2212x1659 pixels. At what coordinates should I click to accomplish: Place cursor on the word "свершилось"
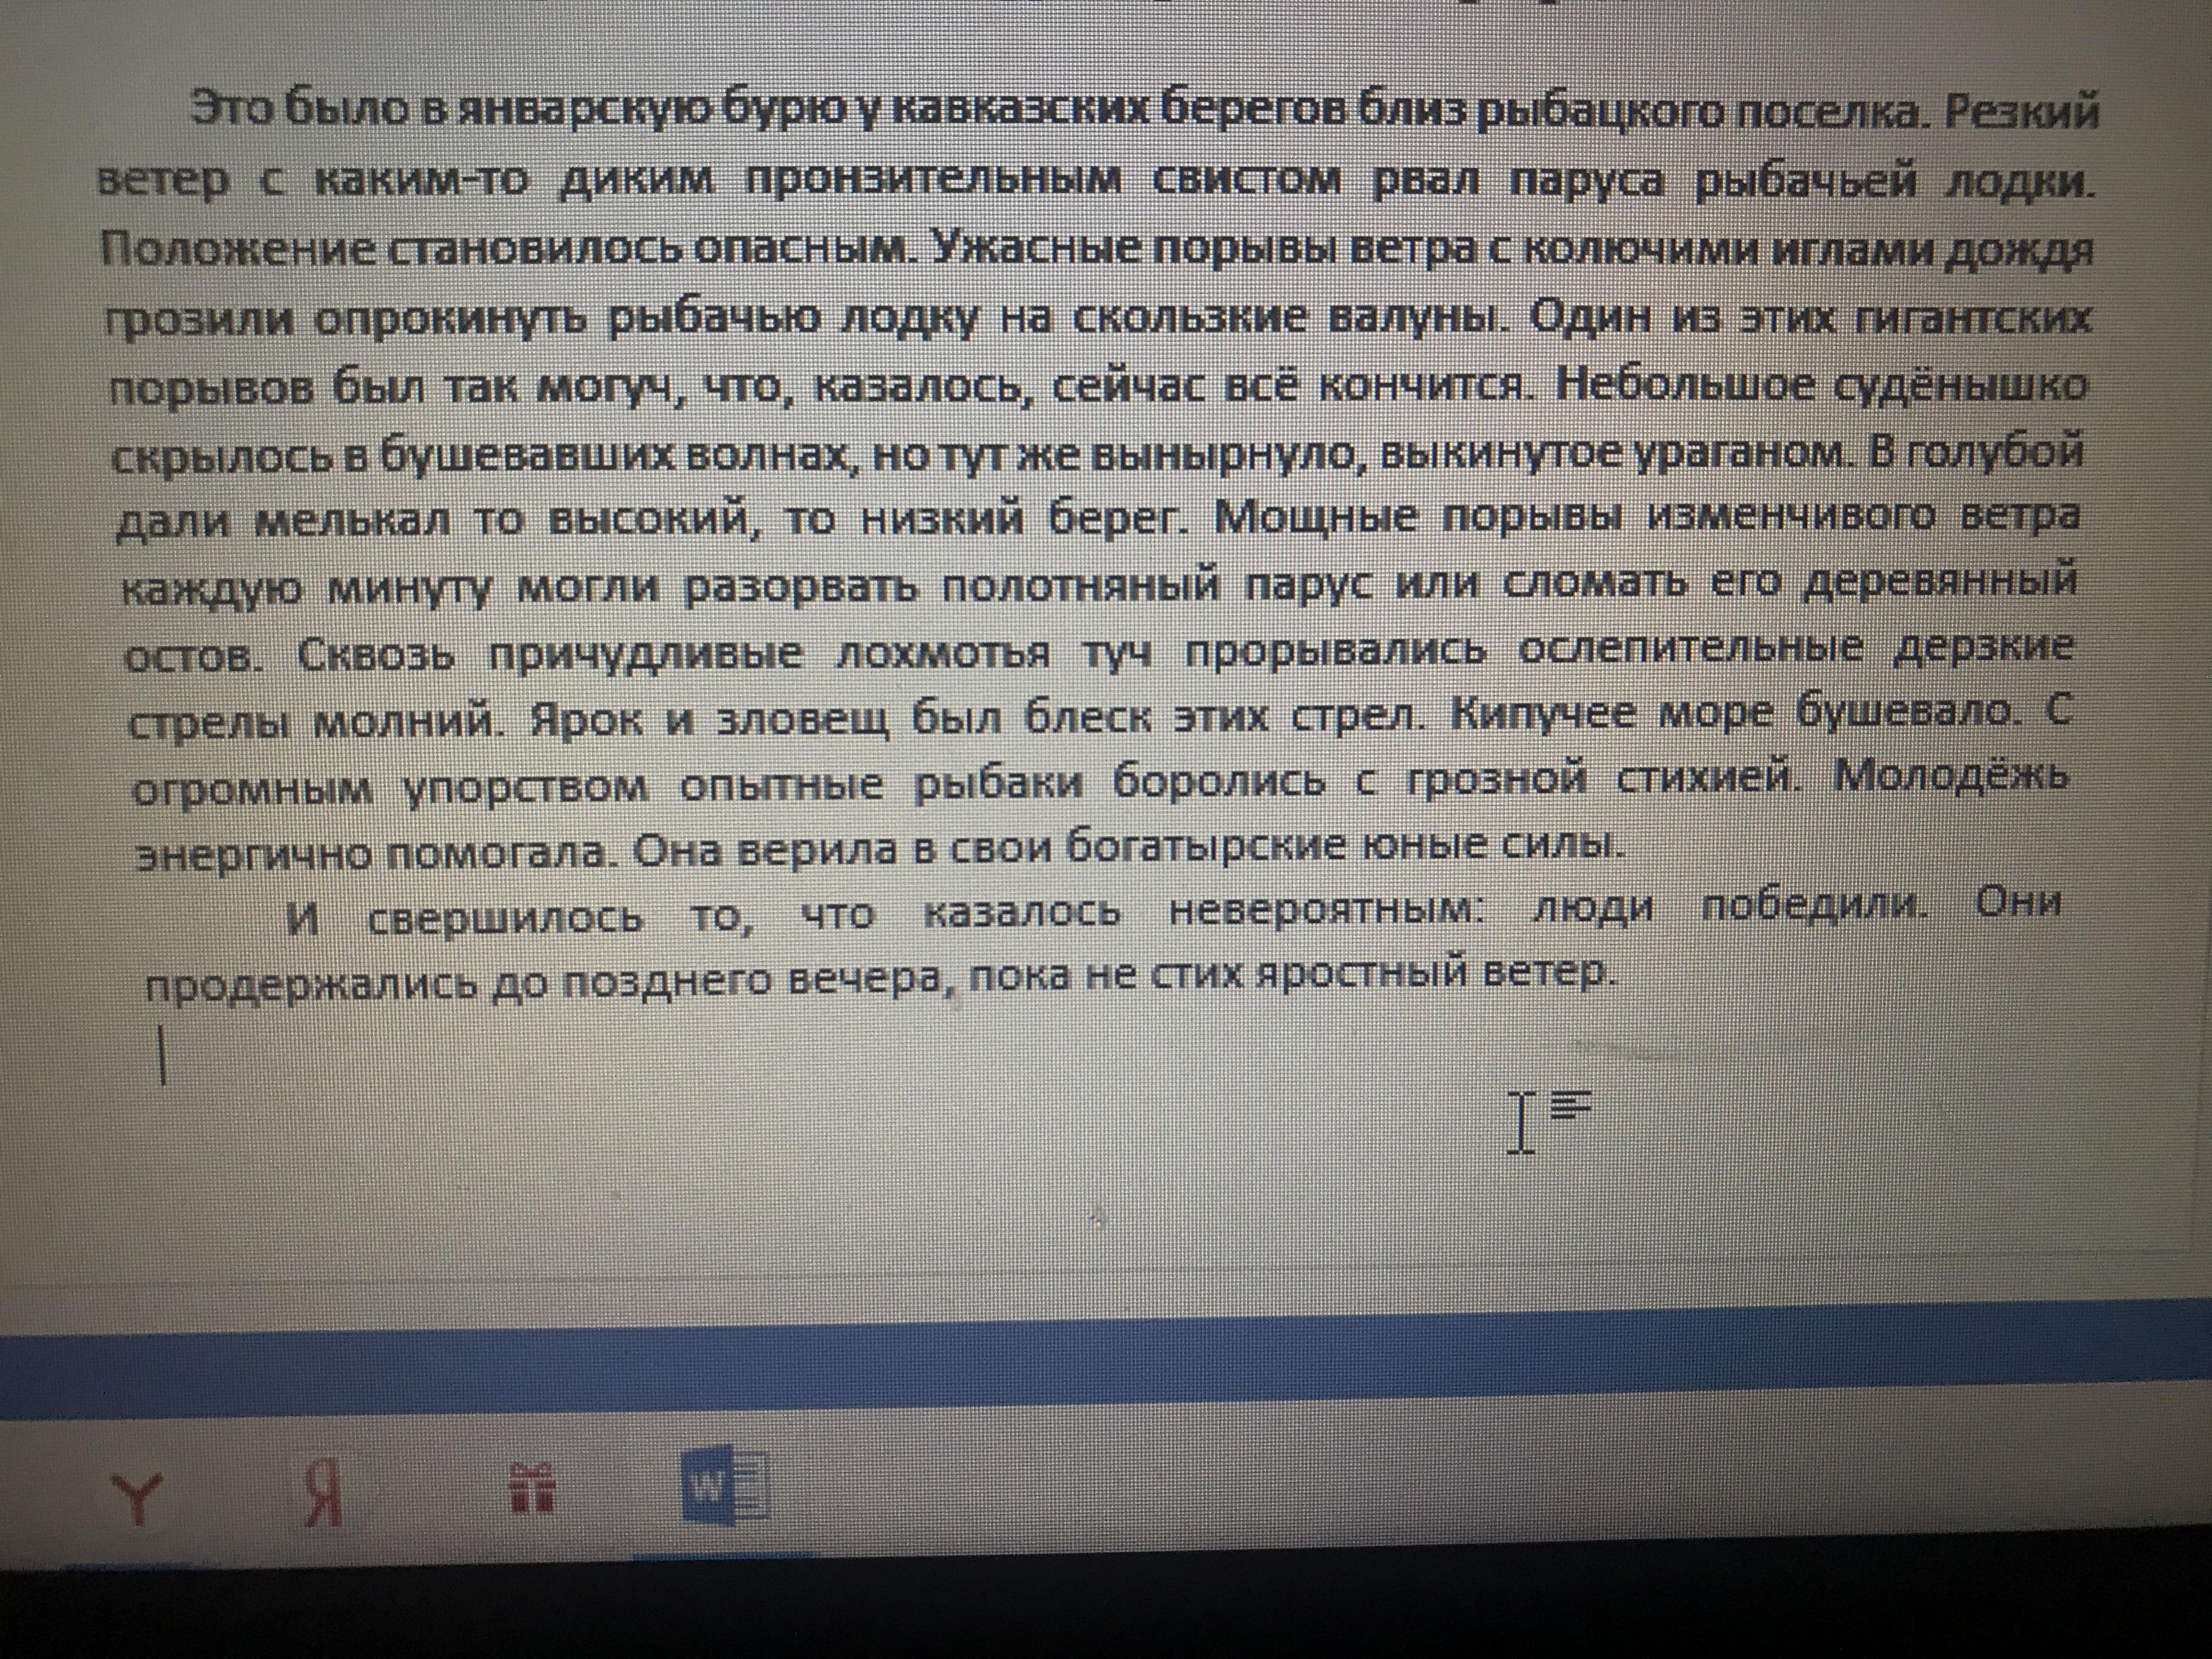pos(505,918)
